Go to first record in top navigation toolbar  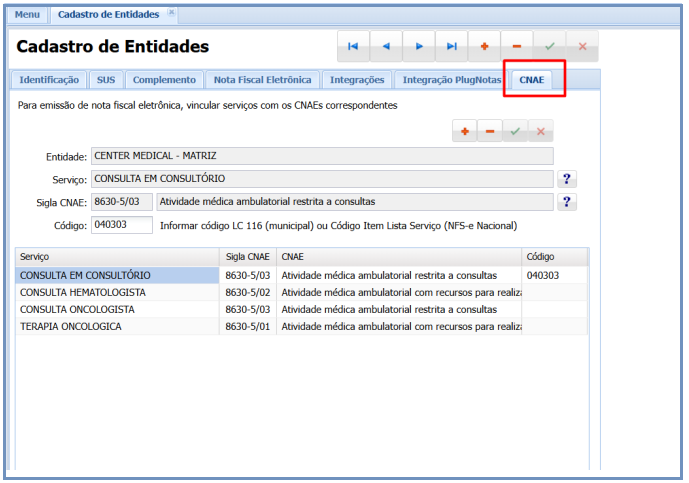[353, 46]
